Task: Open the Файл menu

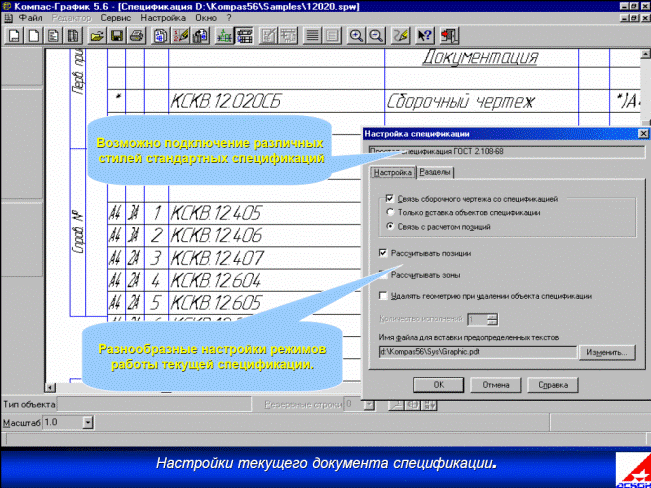Action: pyautogui.click(x=31, y=18)
